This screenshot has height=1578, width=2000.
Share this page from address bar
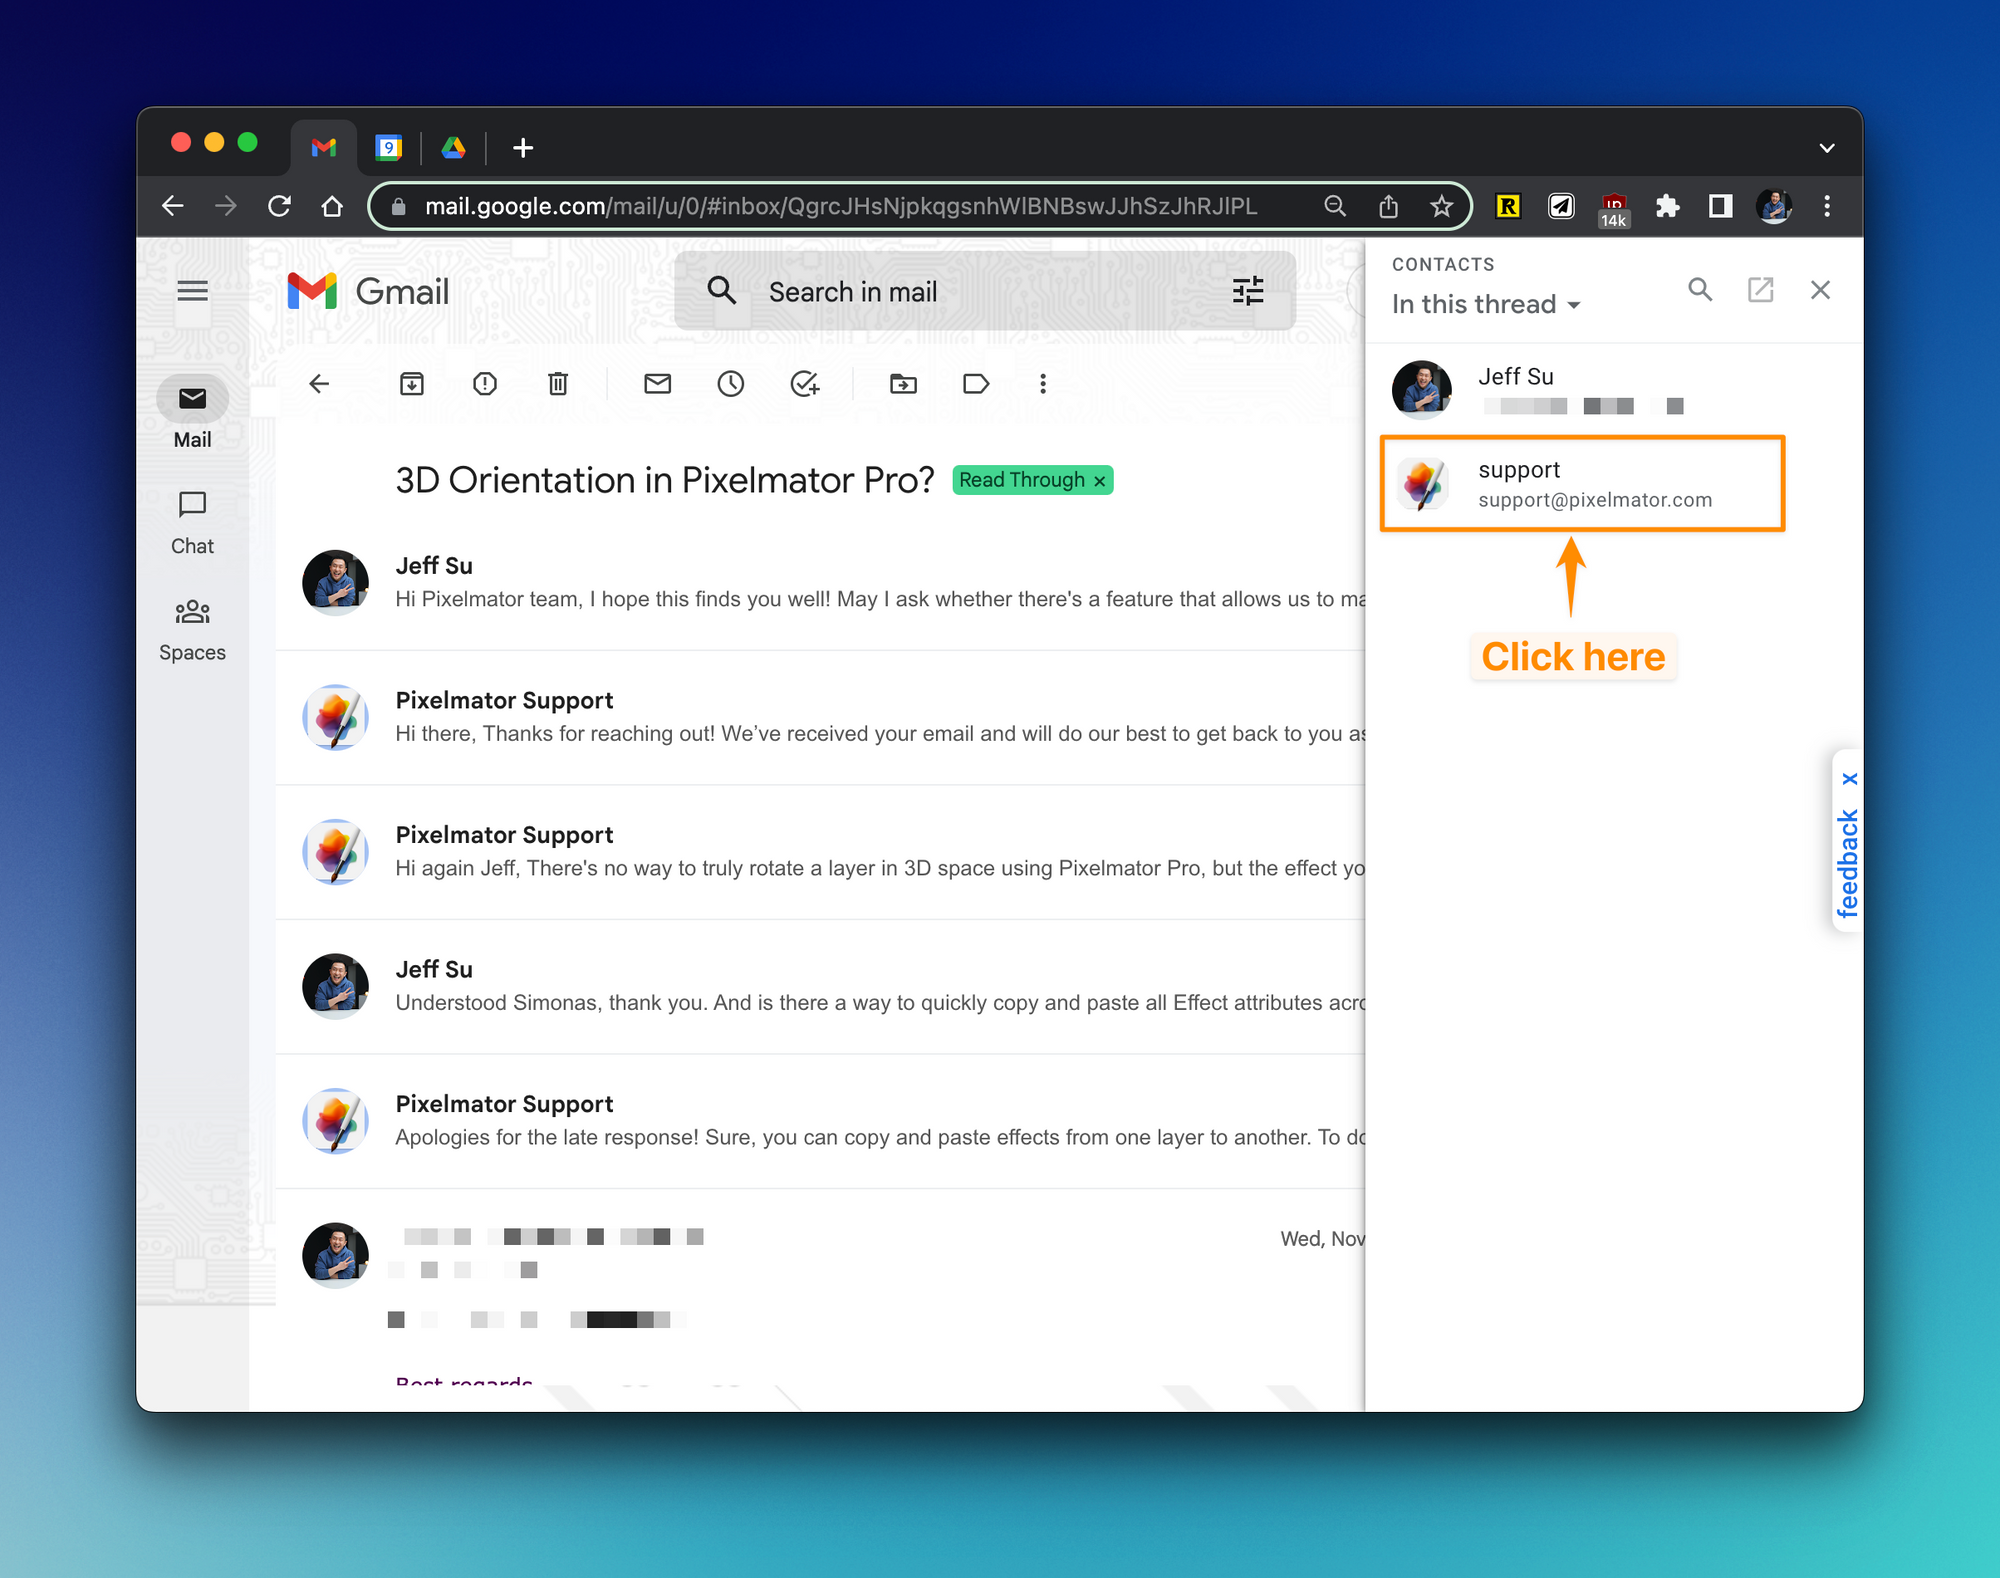[x=1388, y=206]
